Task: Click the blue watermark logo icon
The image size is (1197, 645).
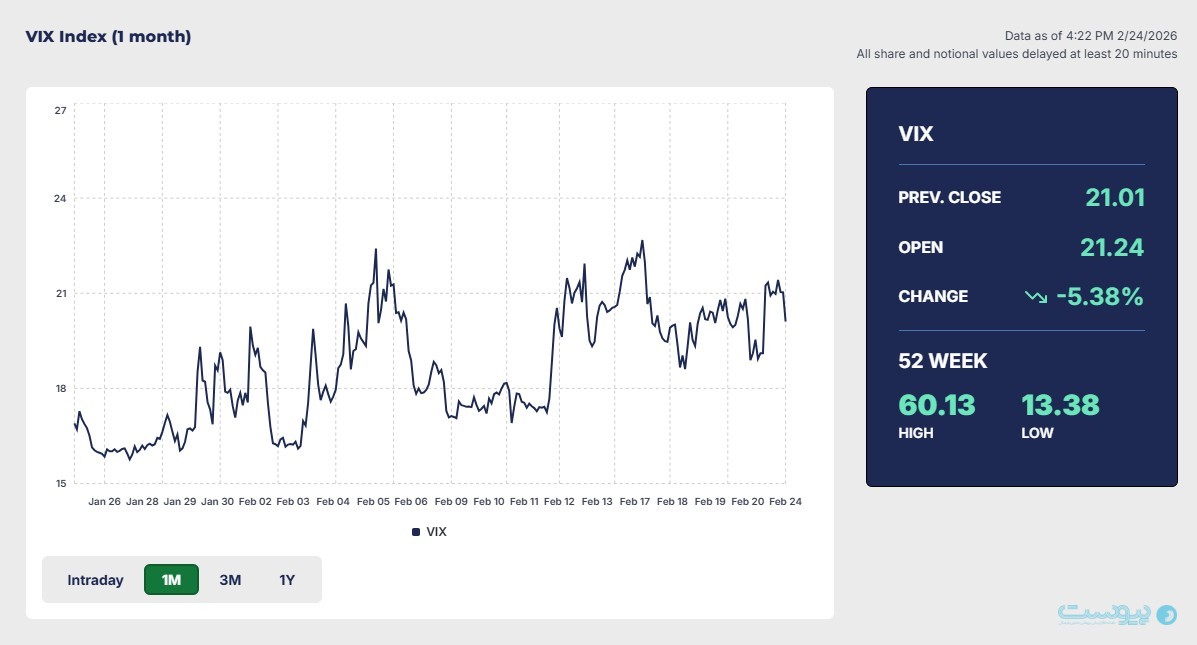Action: 1166,615
